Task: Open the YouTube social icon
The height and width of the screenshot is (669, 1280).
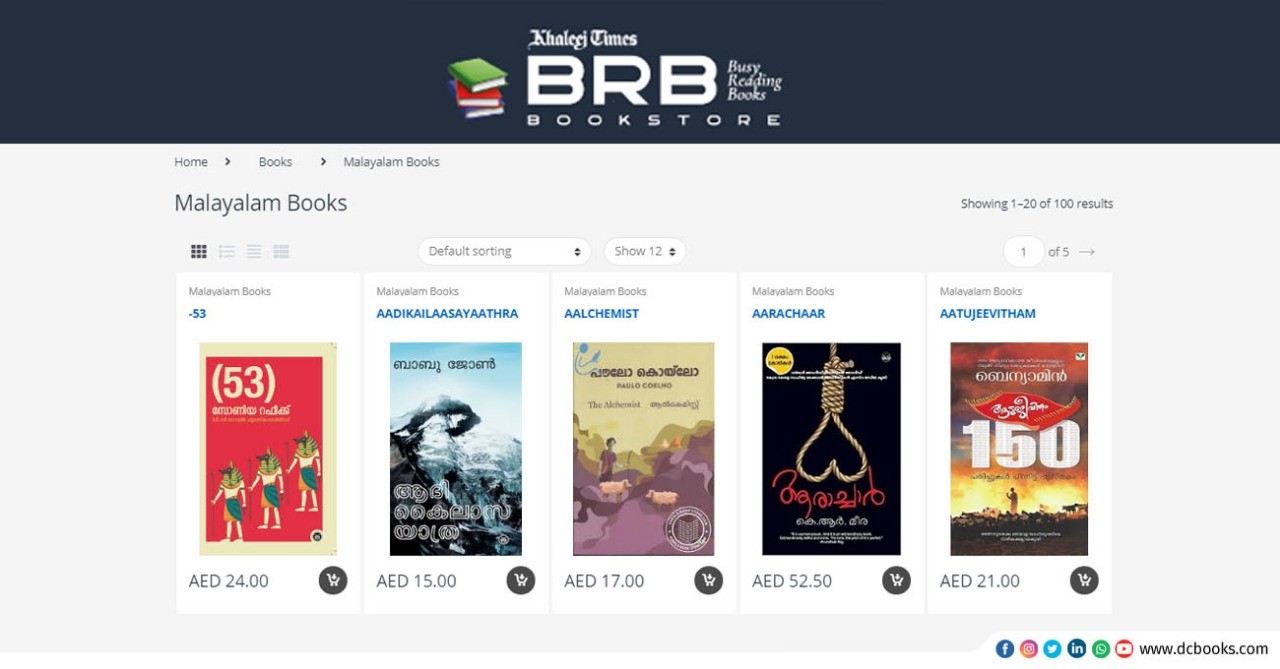Action: click(x=1124, y=649)
